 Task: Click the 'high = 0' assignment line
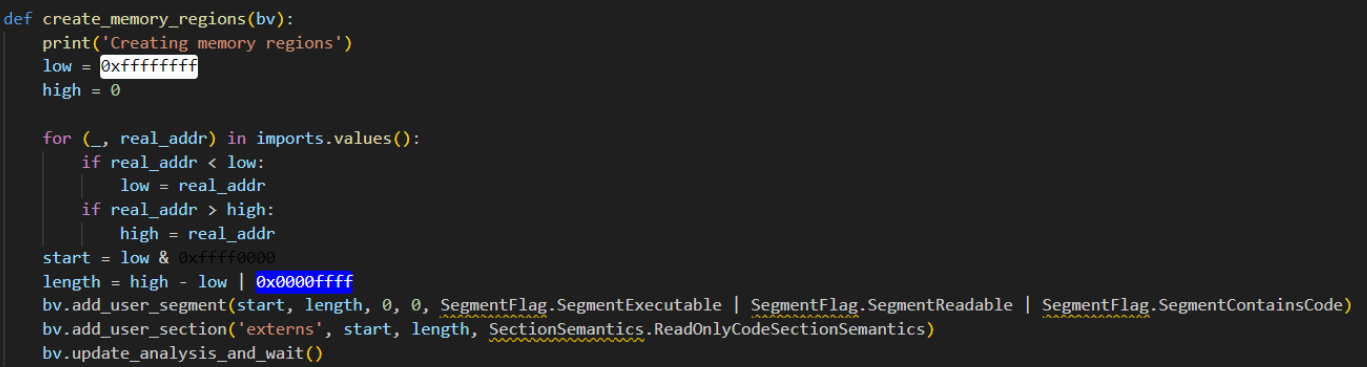pos(81,91)
